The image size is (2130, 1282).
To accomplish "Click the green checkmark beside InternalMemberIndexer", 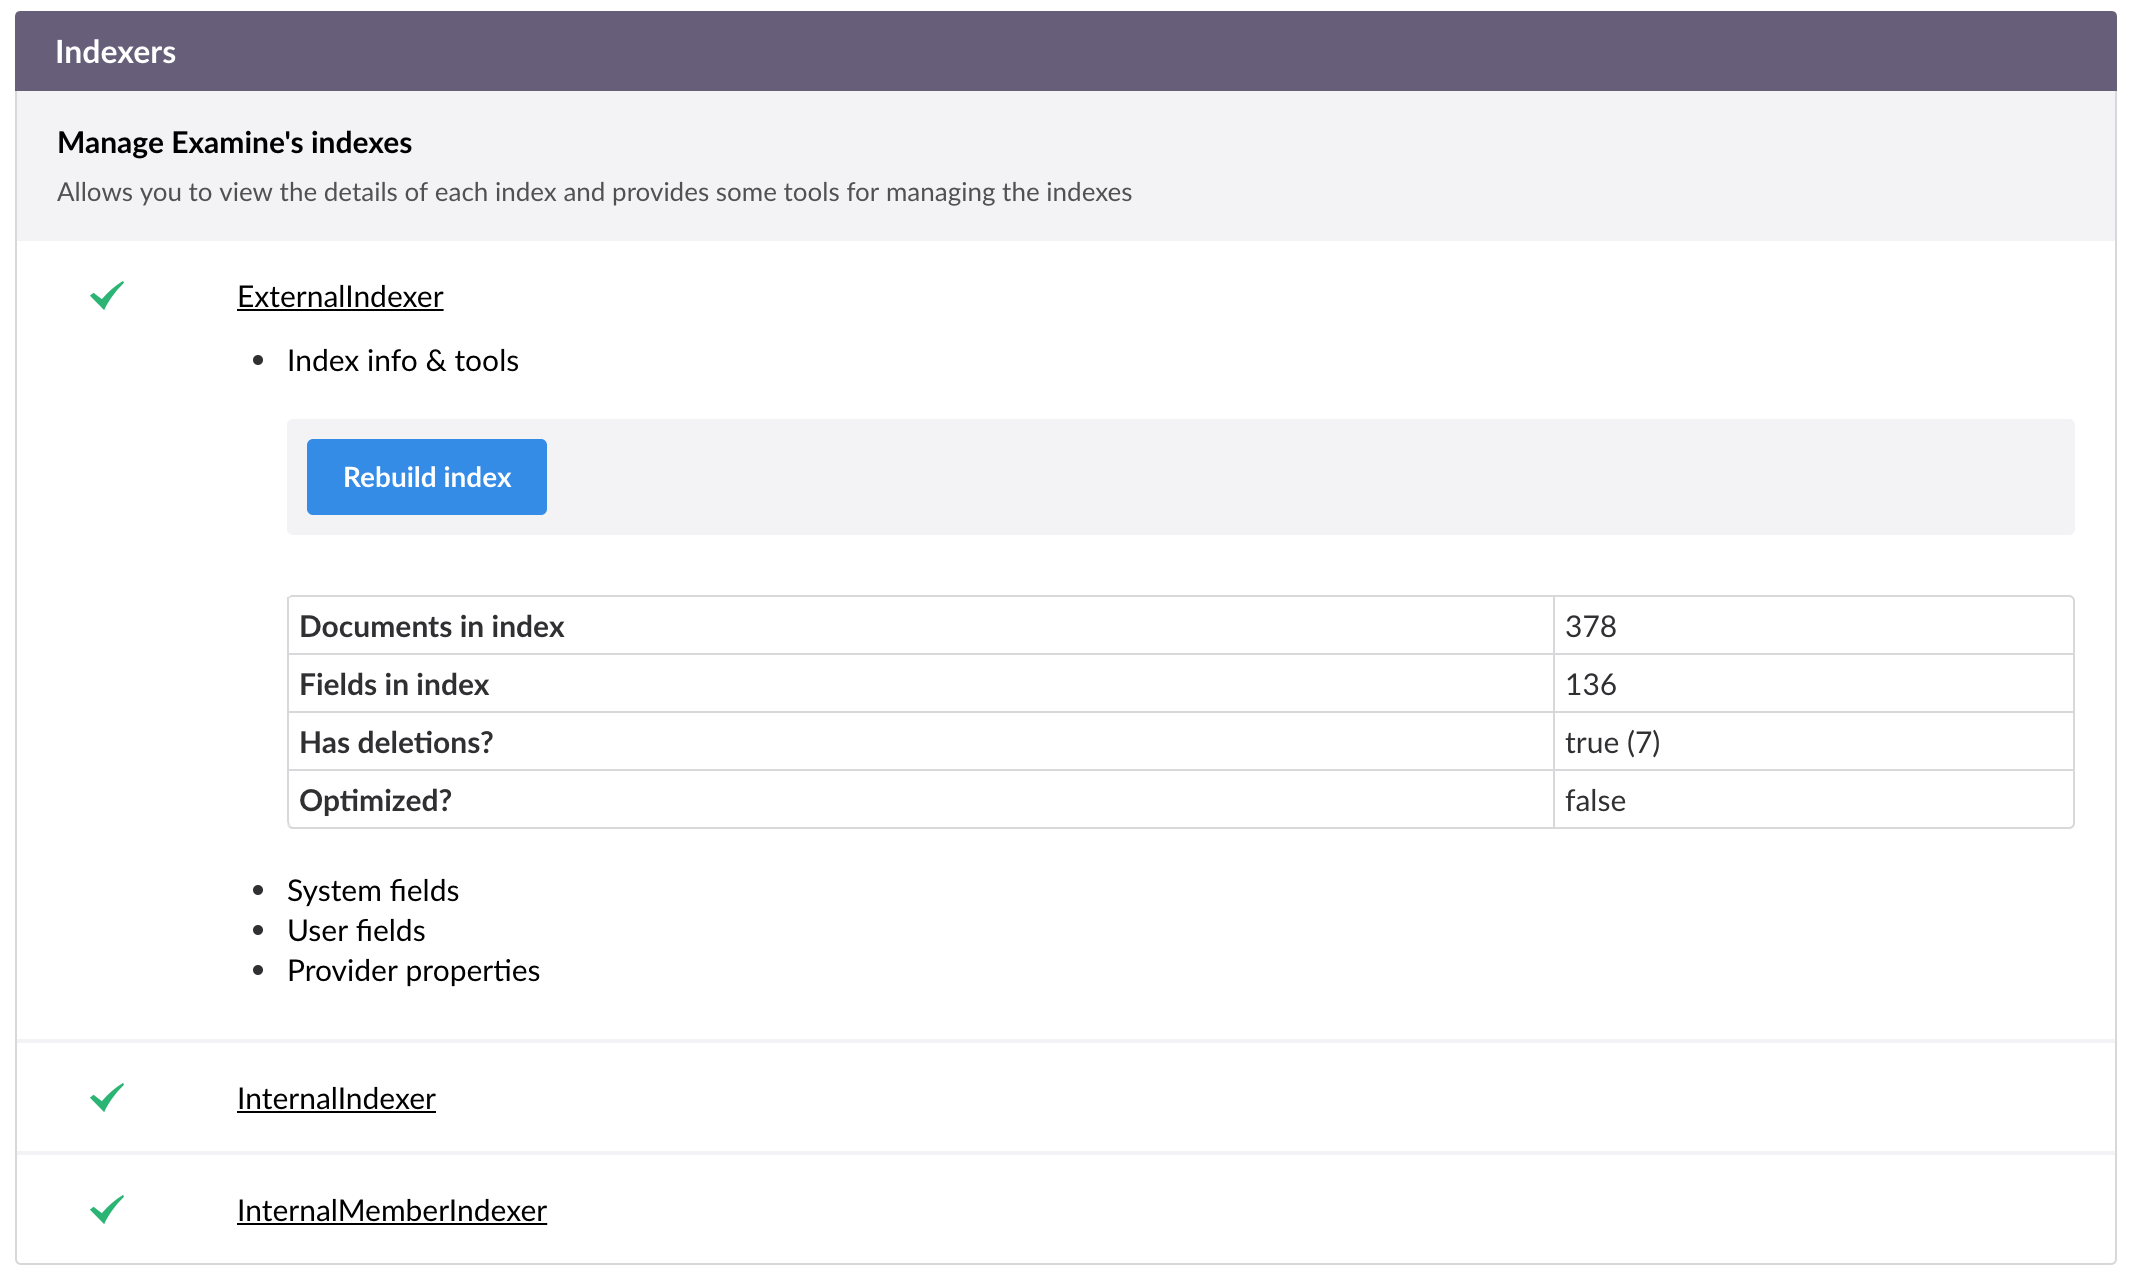I will coord(107,1210).
